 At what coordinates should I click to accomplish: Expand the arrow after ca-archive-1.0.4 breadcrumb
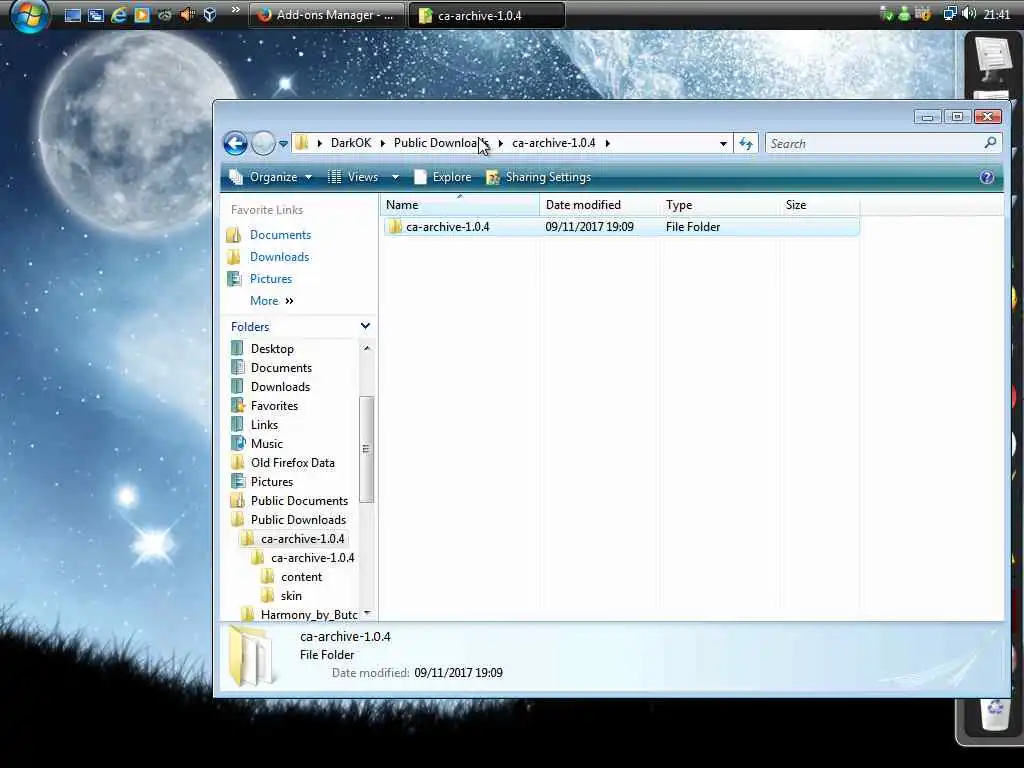607,143
